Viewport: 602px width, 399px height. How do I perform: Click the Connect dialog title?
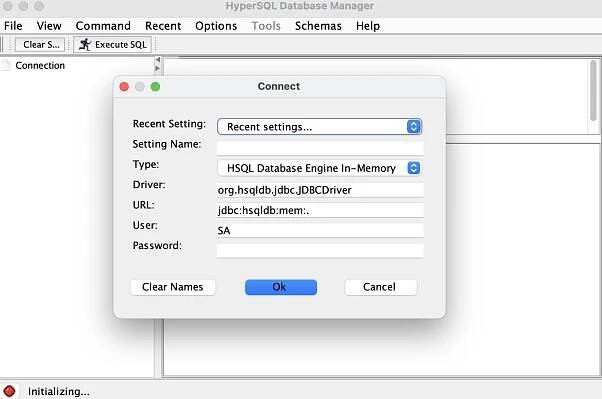(x=279, y=86)
